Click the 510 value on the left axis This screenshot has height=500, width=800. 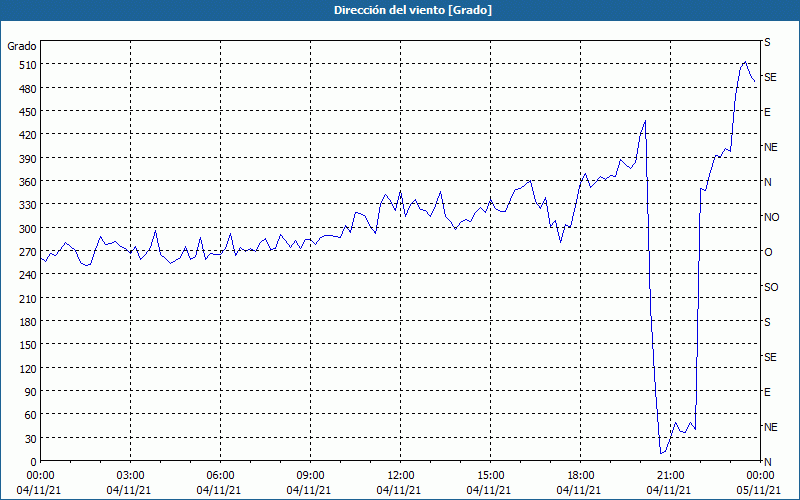pyautogui.click(x=28, y=65)
